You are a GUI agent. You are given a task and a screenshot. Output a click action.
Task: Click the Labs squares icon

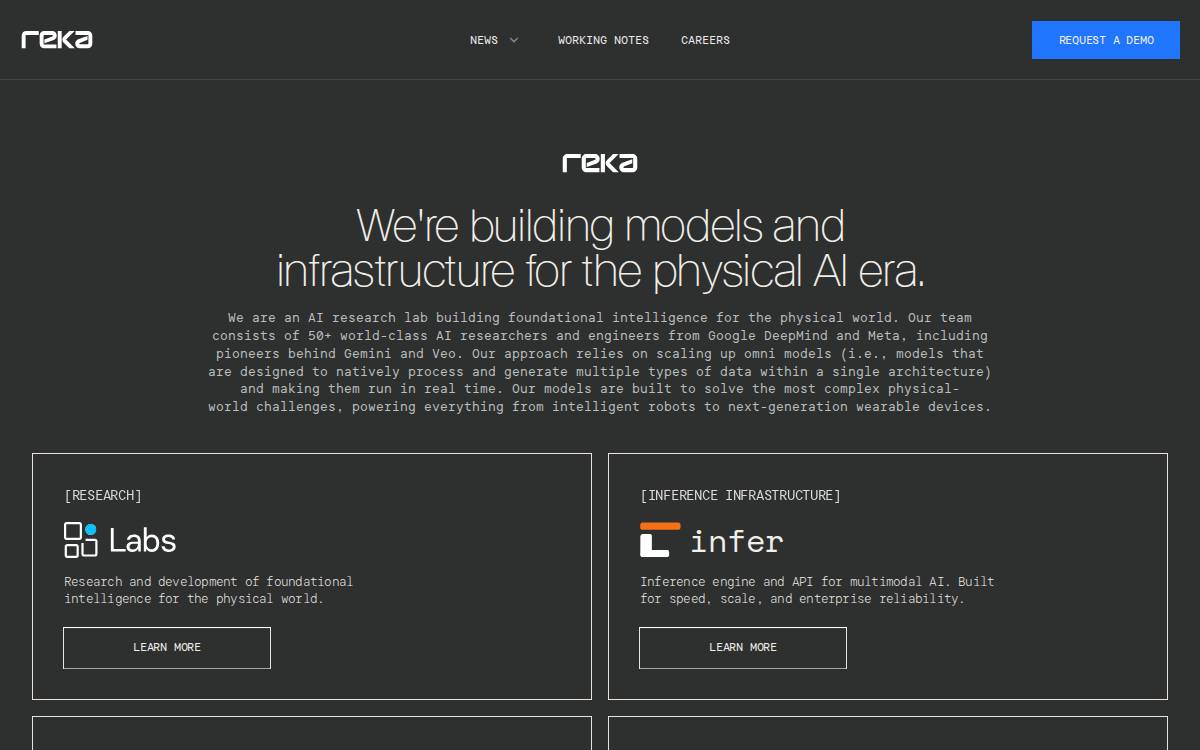click(81, 540)
